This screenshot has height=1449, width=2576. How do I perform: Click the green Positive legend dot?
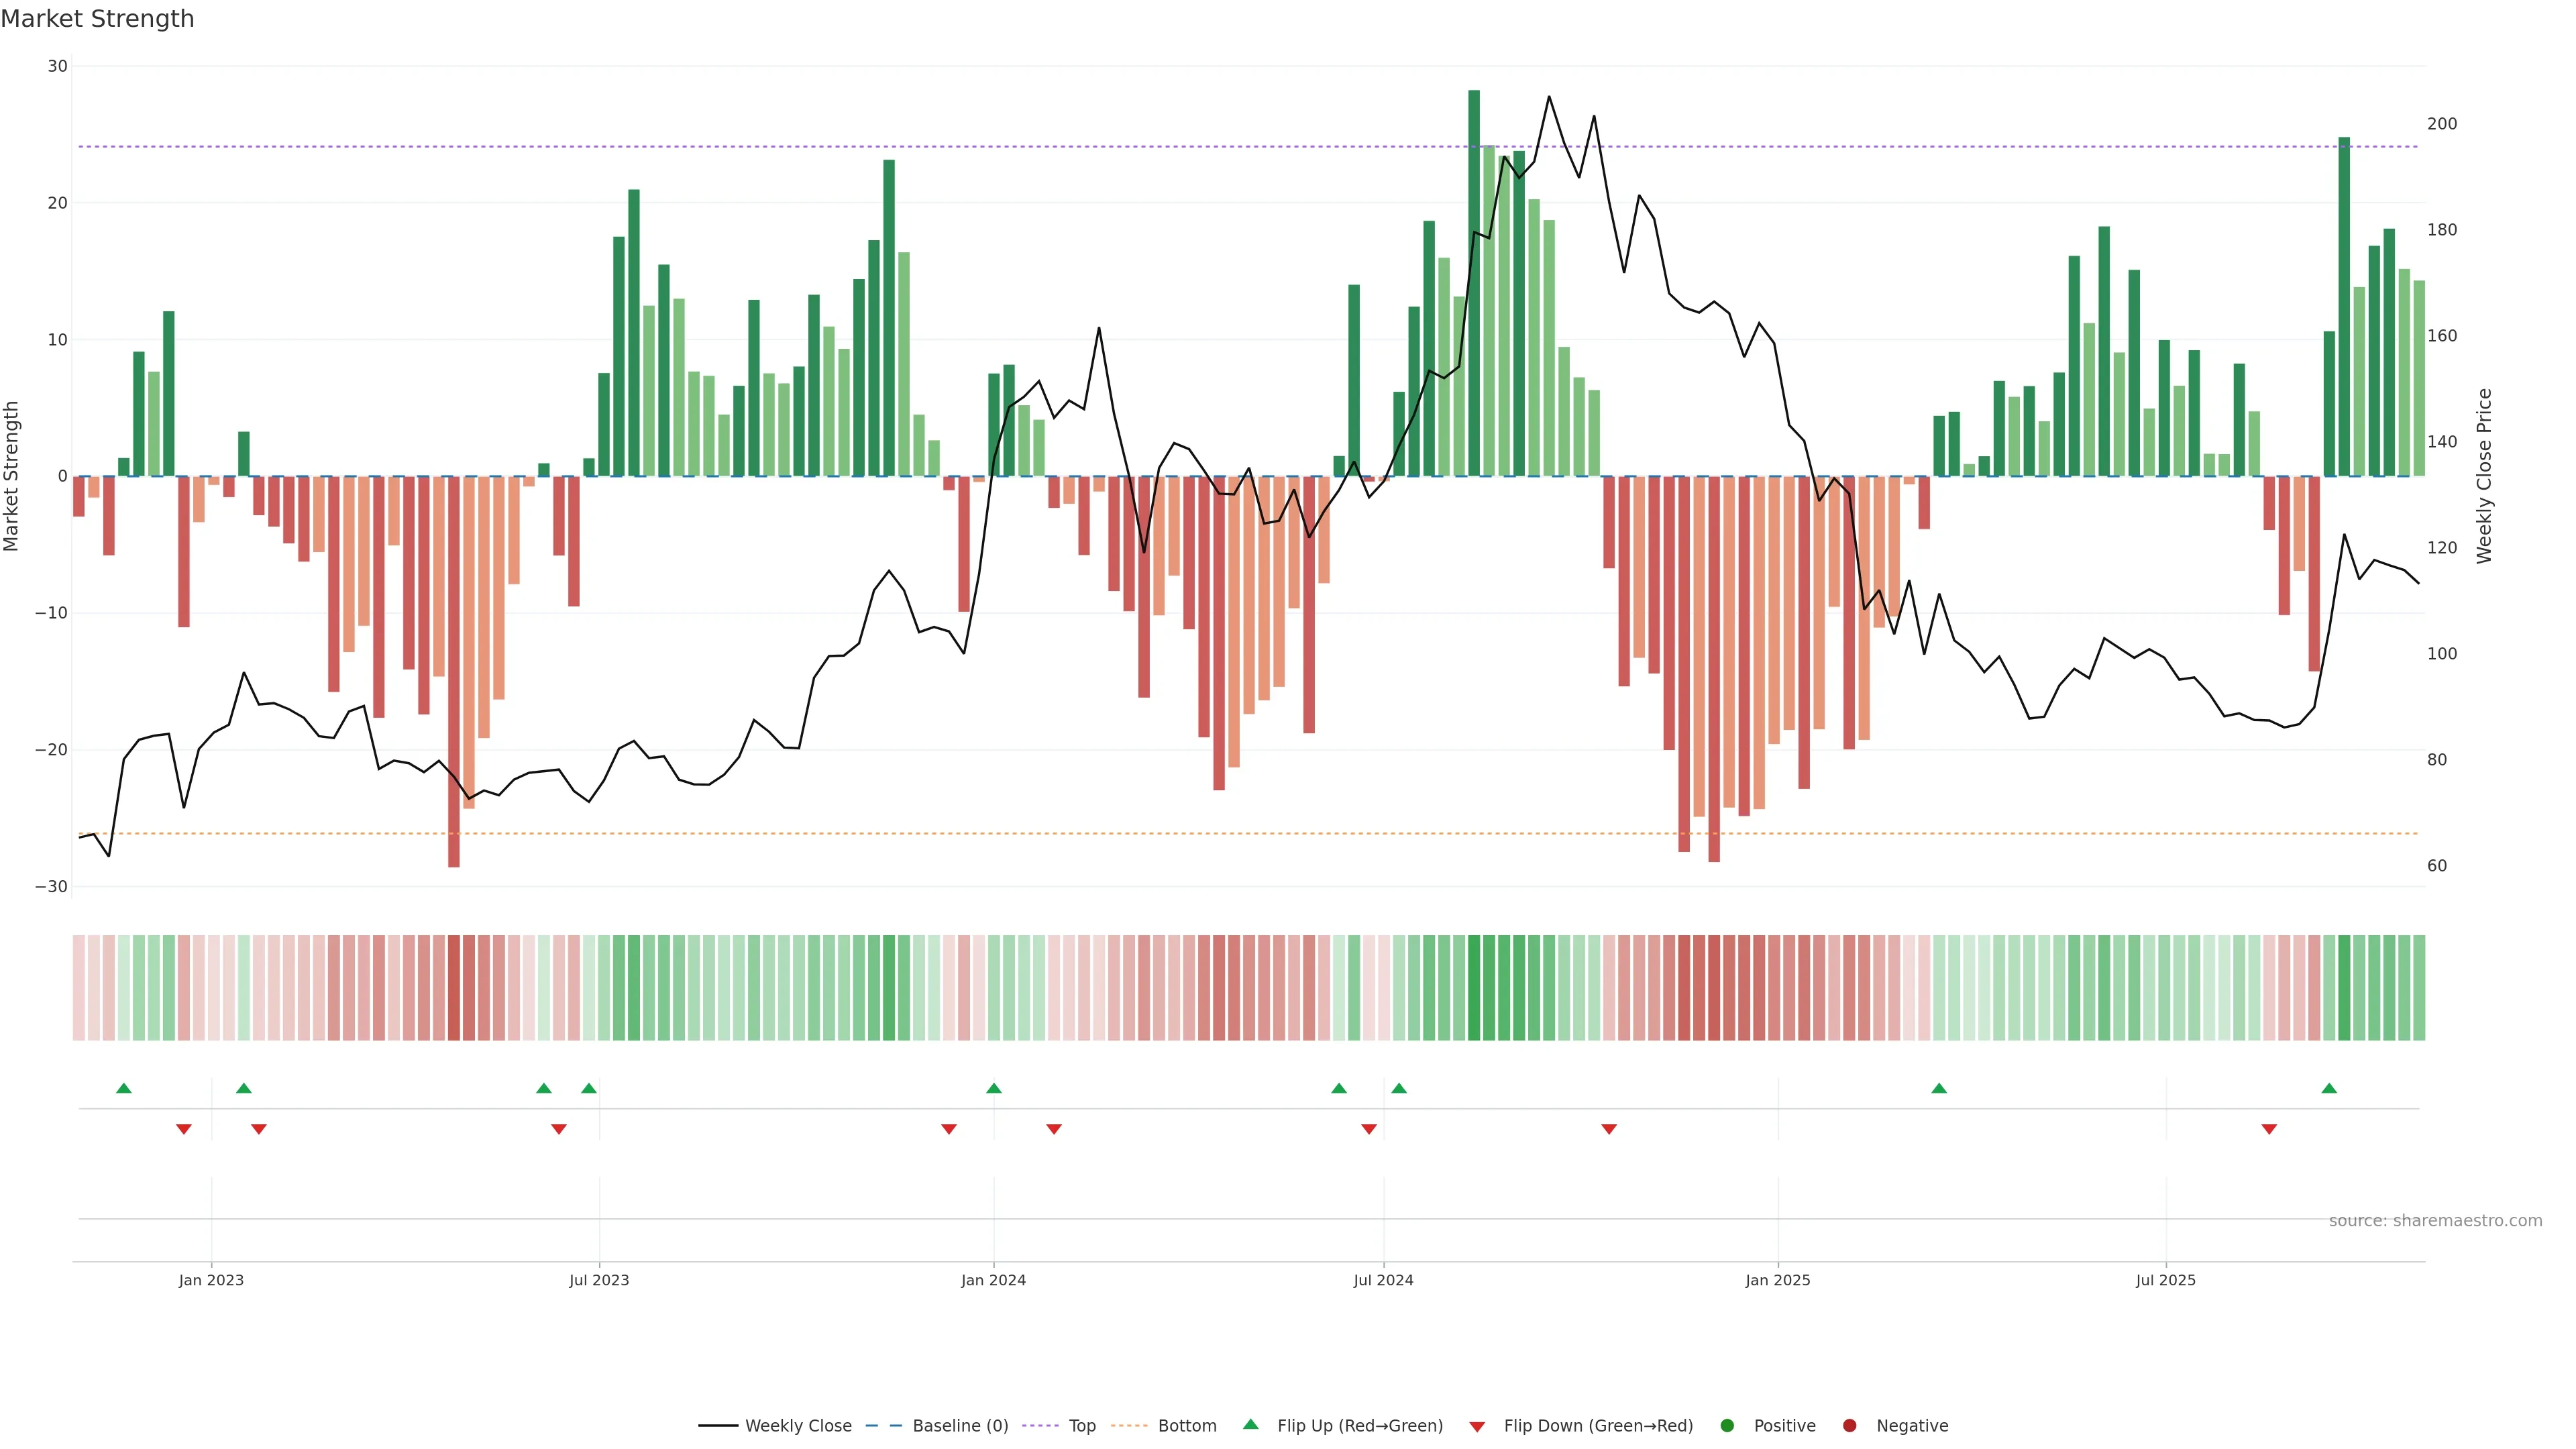(x=1727, y=1426)
